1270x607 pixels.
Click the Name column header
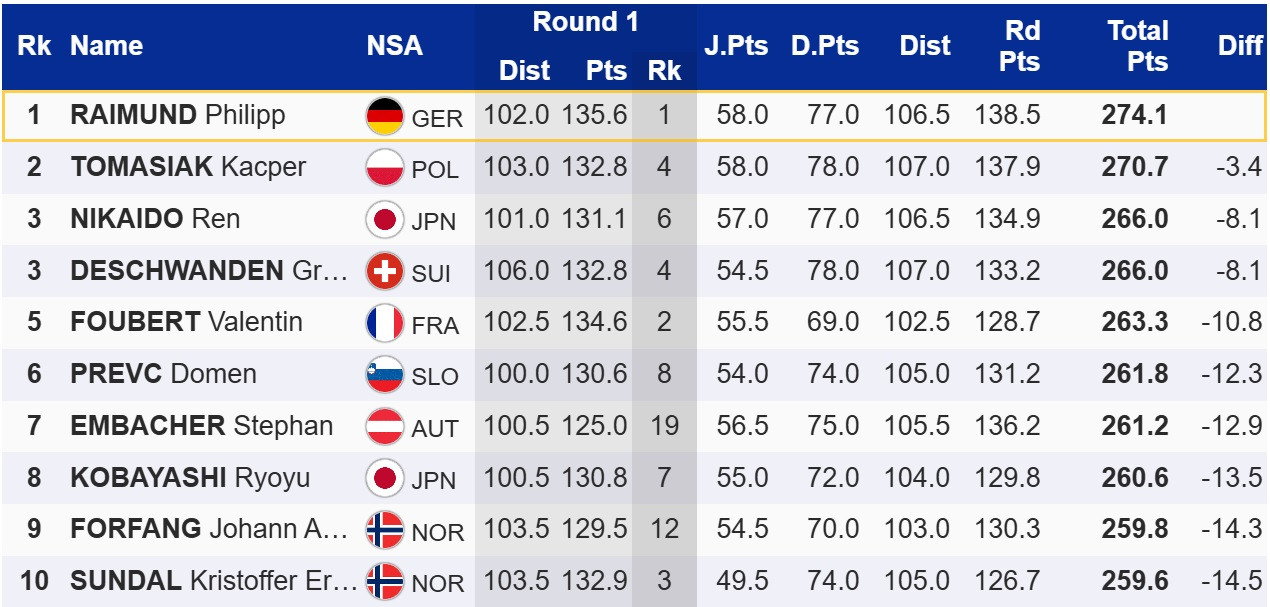106,45
